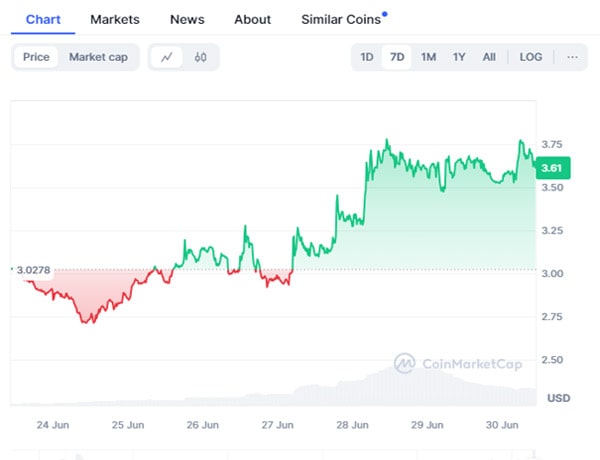600x460 pixels.
Task: Open the Similar Coins tab
Action: 341,20
